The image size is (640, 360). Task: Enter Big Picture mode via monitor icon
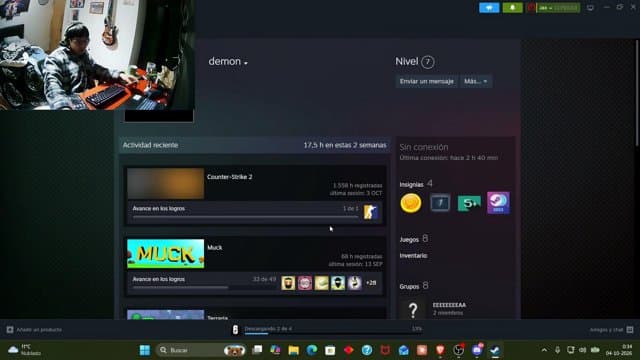pyautogui.click(x=590, y=8)
